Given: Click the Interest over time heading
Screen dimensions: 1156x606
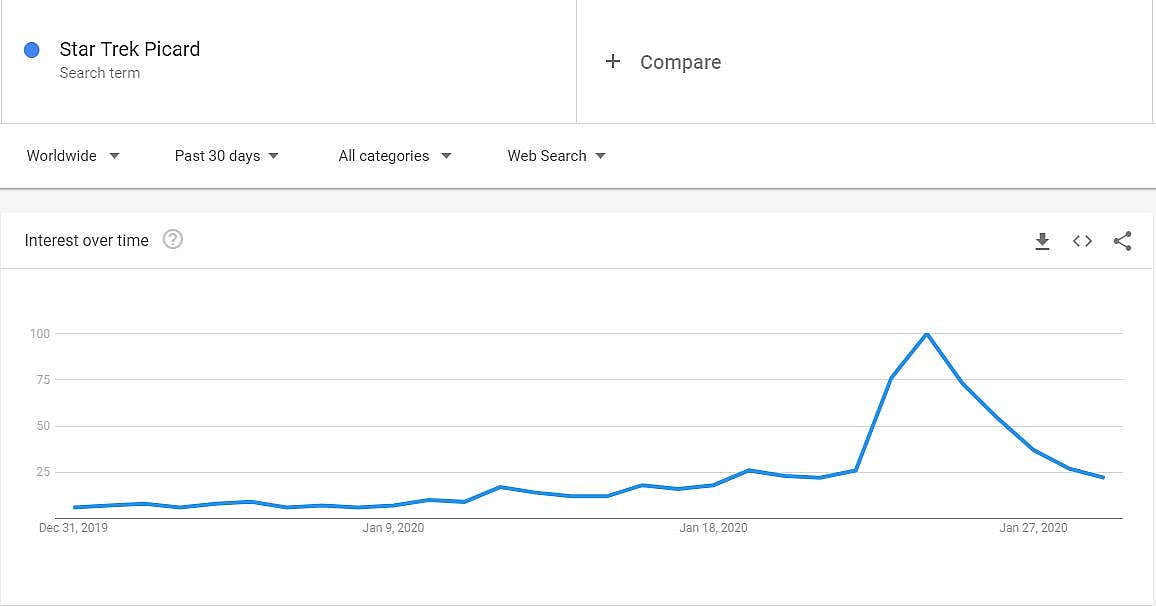Looking at the screenshot, I should tap(87, 240).
